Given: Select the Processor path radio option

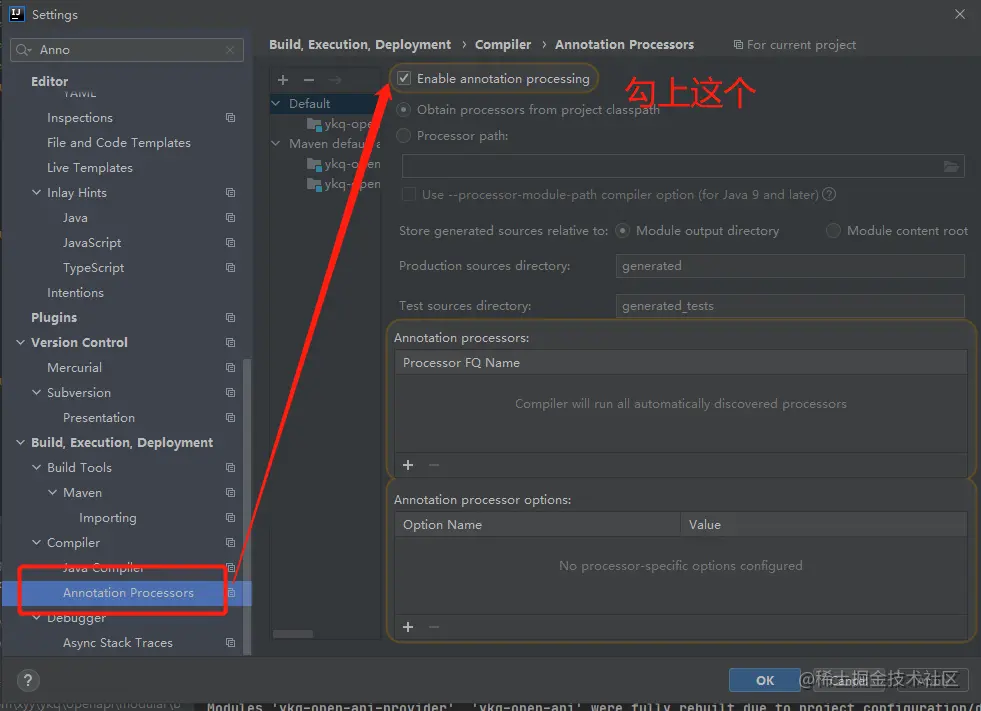Looking at the screenshot, I should pyautogui.click(x=404, y=136).
